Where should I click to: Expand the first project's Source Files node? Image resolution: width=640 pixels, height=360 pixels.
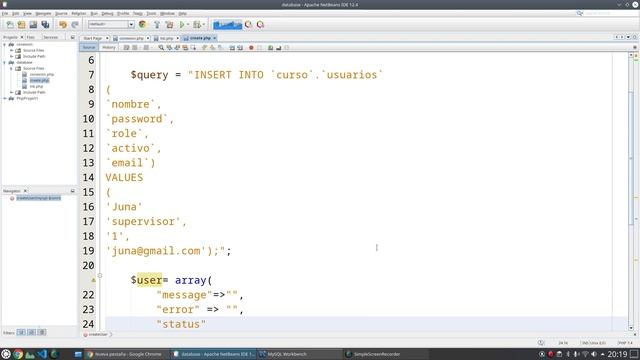(11, 50)
